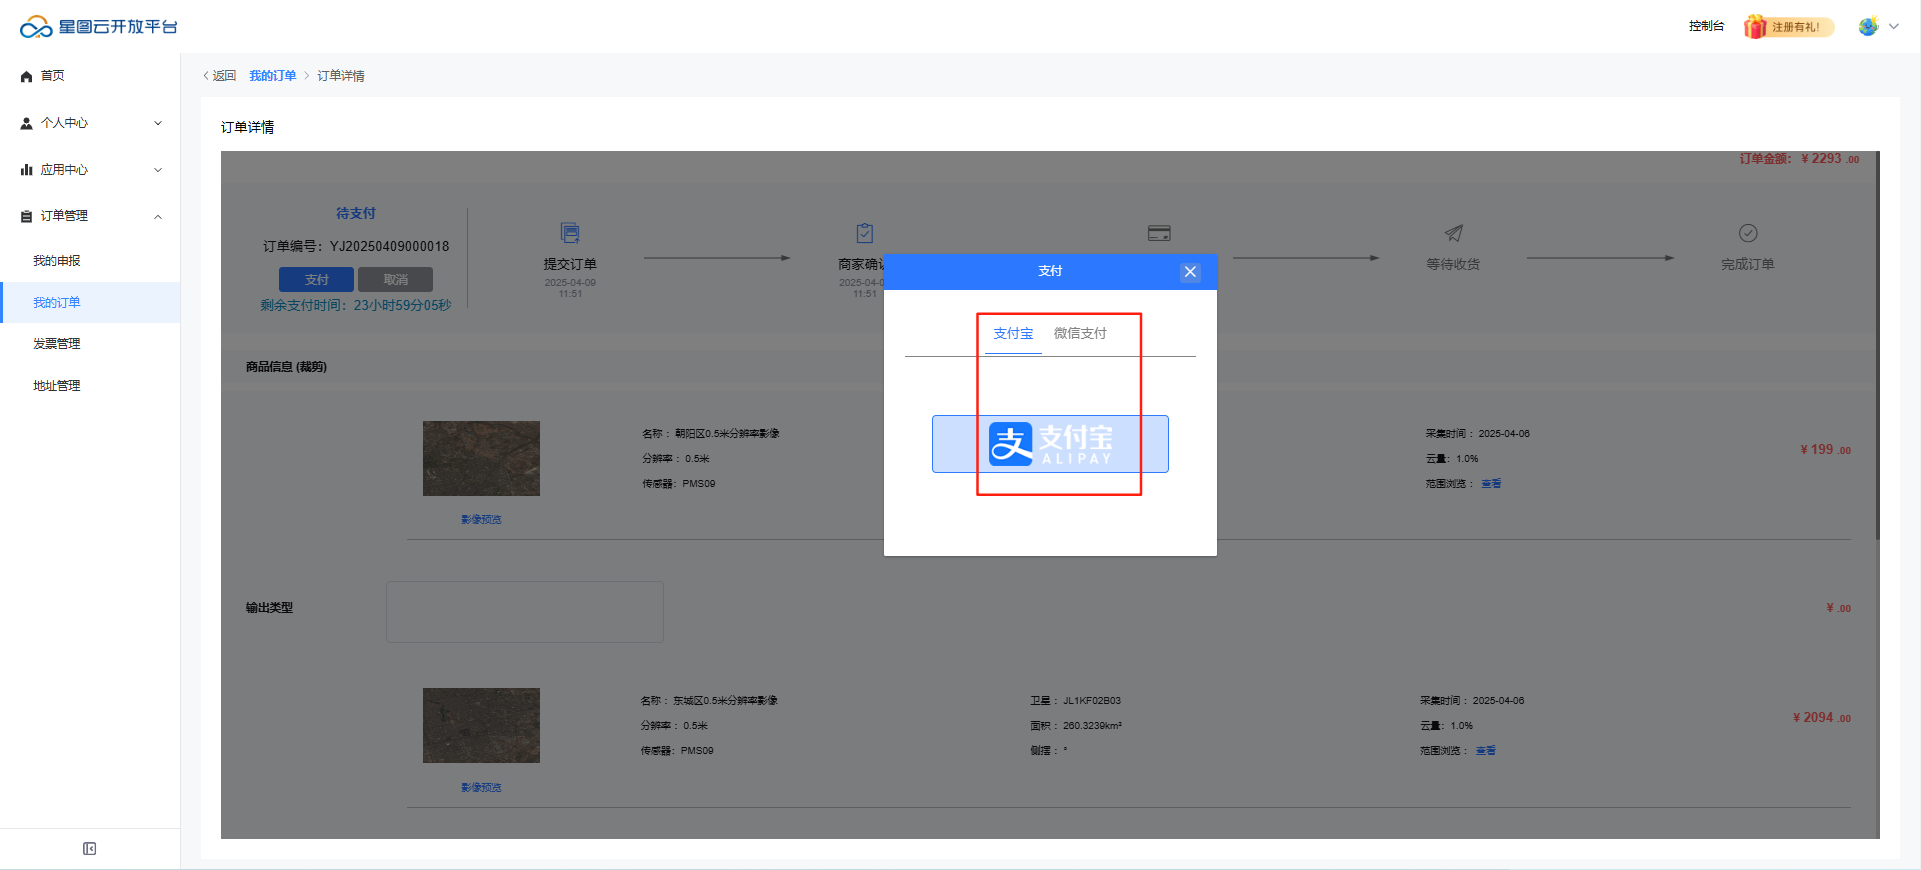1921x870 pixels.
Task: Click the name 朝阳区0.5米分辨率影像
Action: pos(727,434)
